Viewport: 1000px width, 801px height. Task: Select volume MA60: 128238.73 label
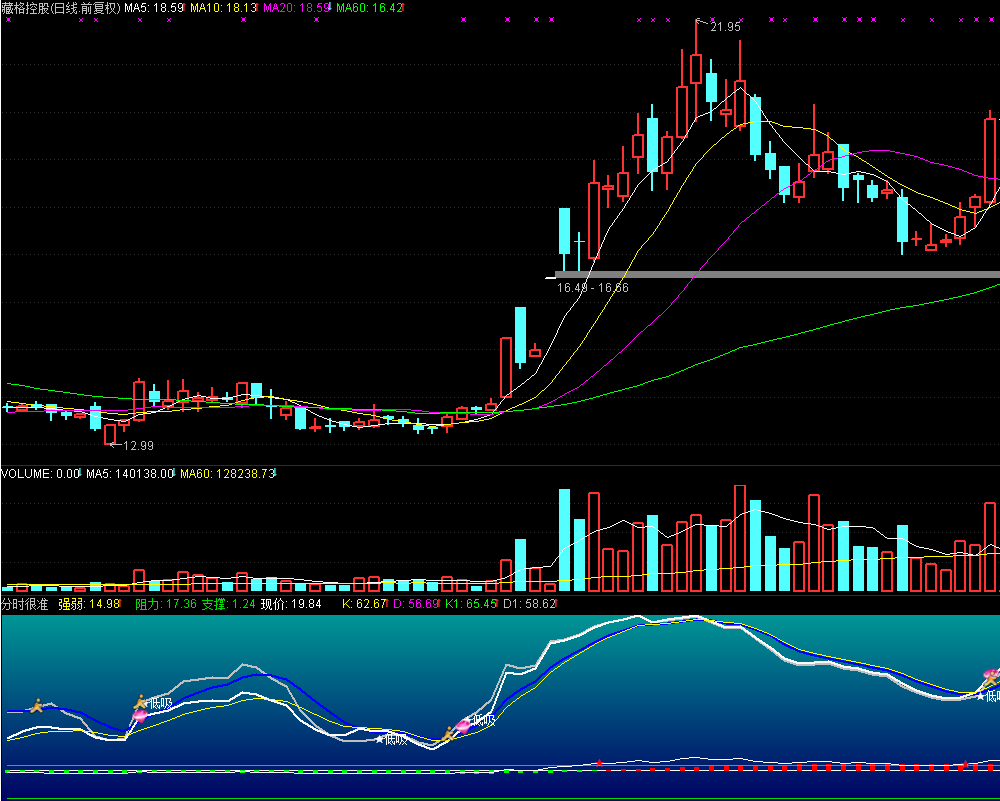[228, 474]
